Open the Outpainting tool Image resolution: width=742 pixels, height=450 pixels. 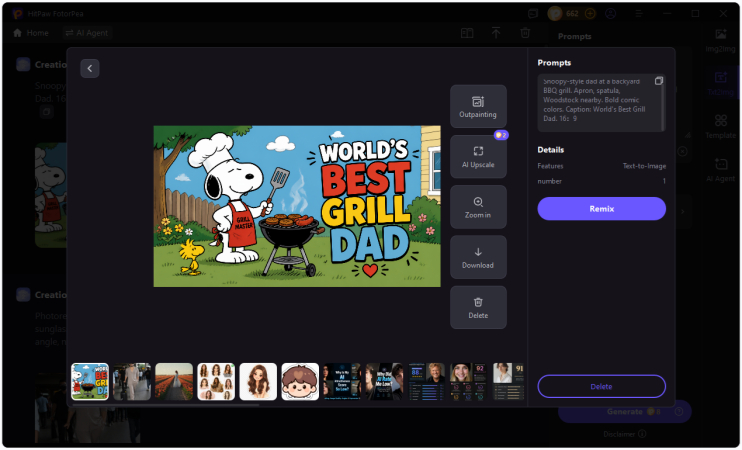point(478,106)
